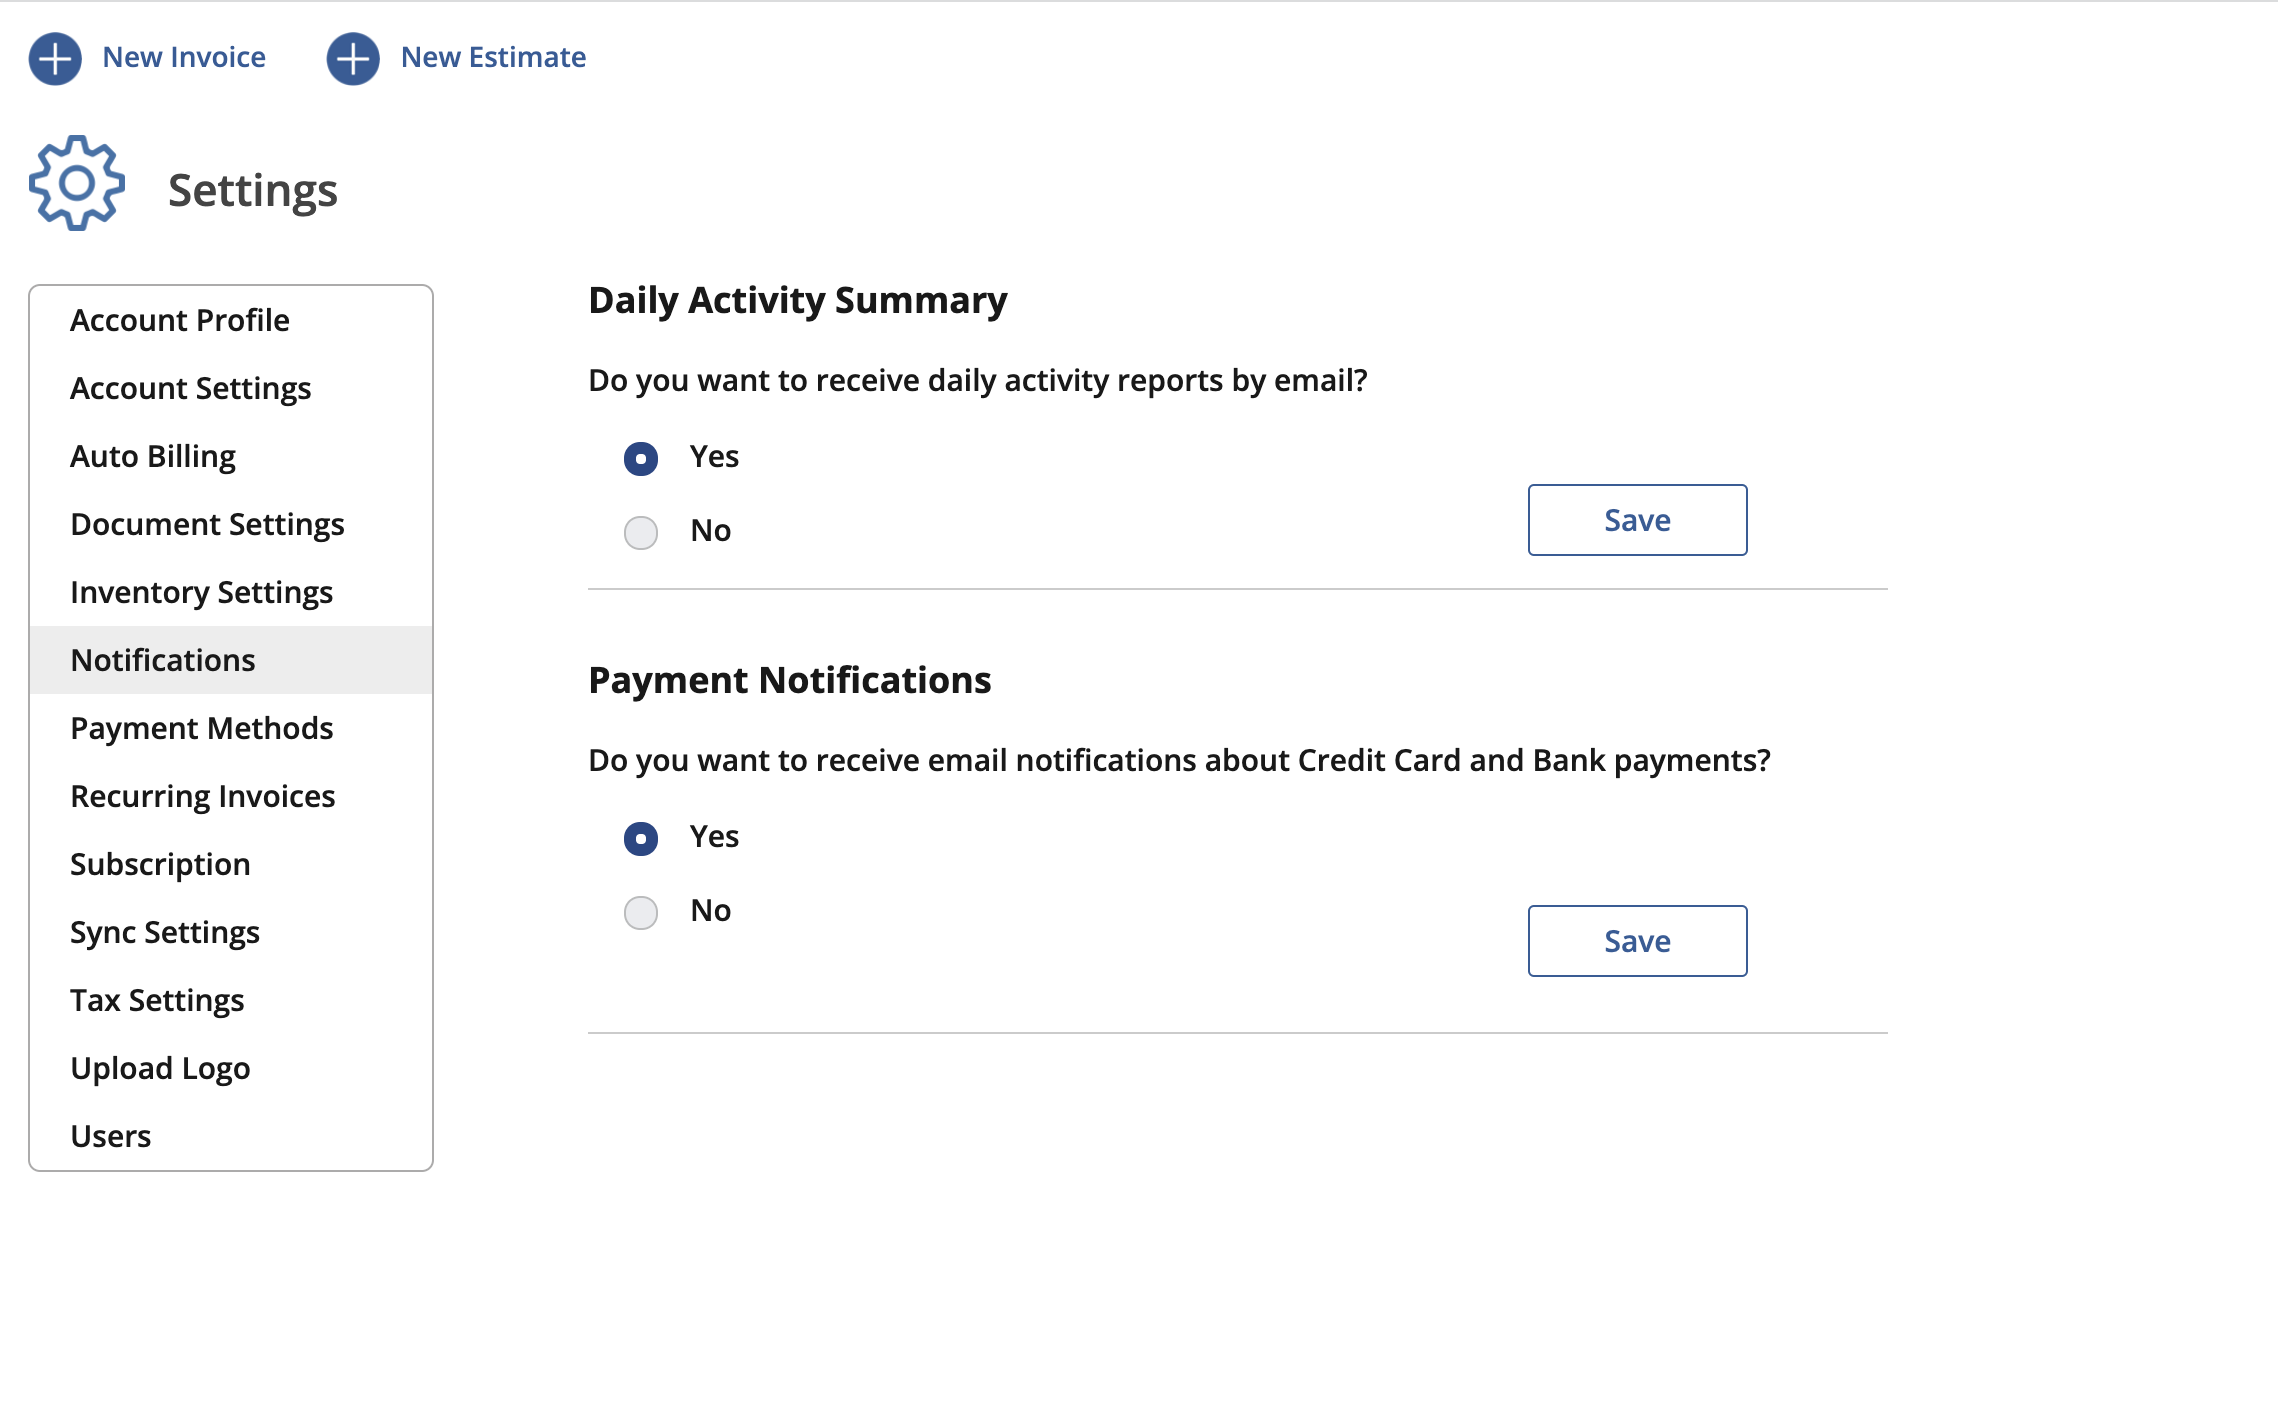
Task: Open Account Settings
Action: (x=190, y=388)
